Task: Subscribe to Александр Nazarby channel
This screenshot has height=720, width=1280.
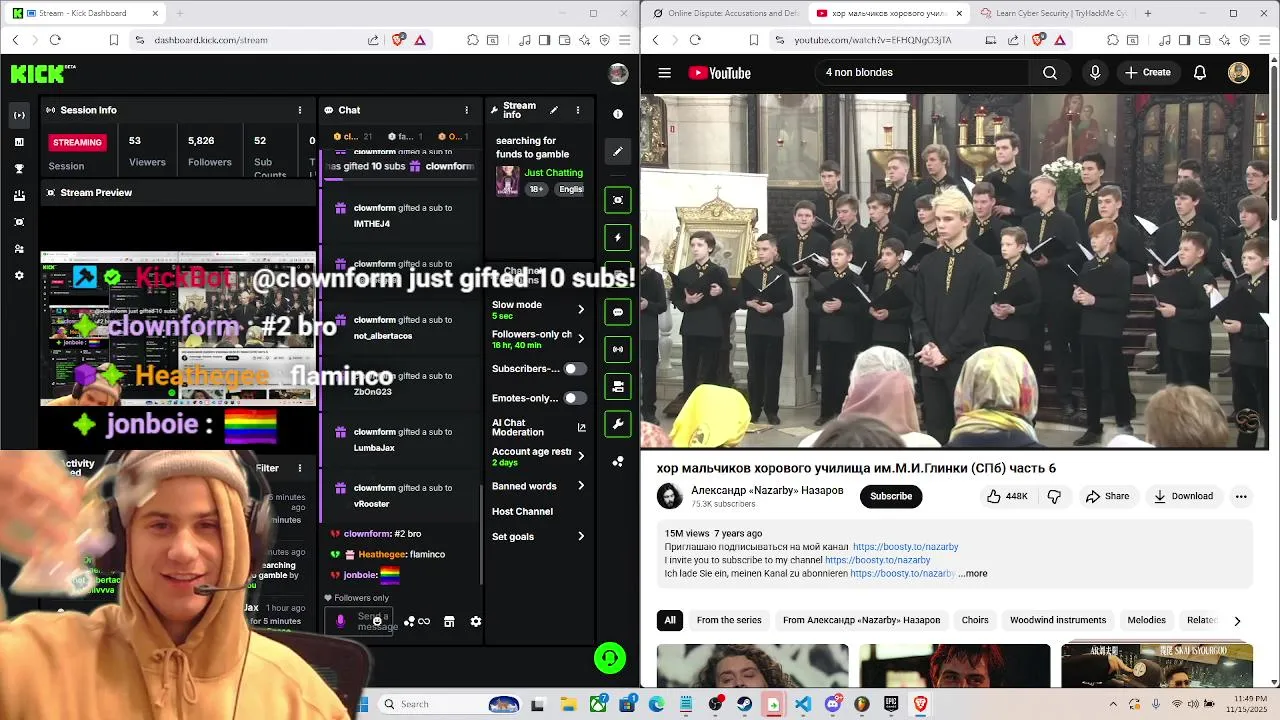Action: 891,496
